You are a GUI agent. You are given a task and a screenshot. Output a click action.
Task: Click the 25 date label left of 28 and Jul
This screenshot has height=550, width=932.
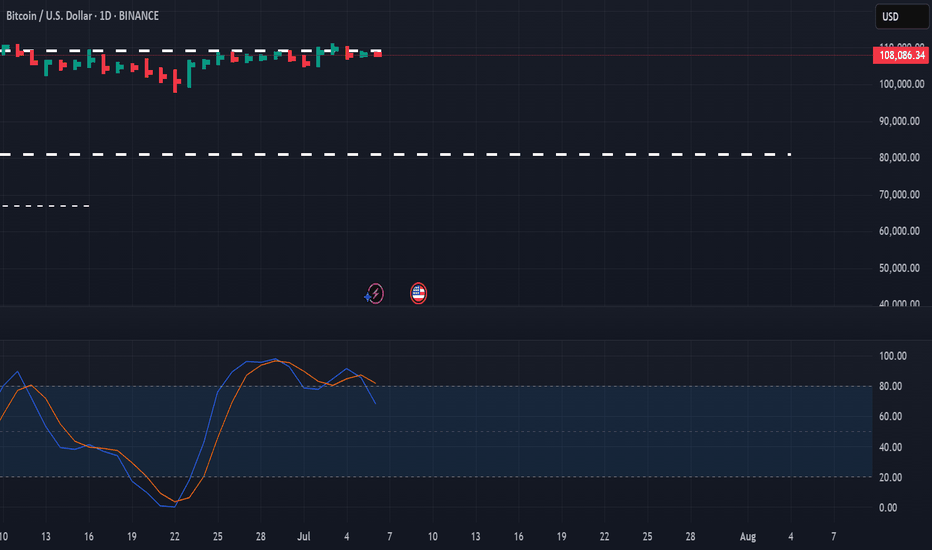[218, 536]
